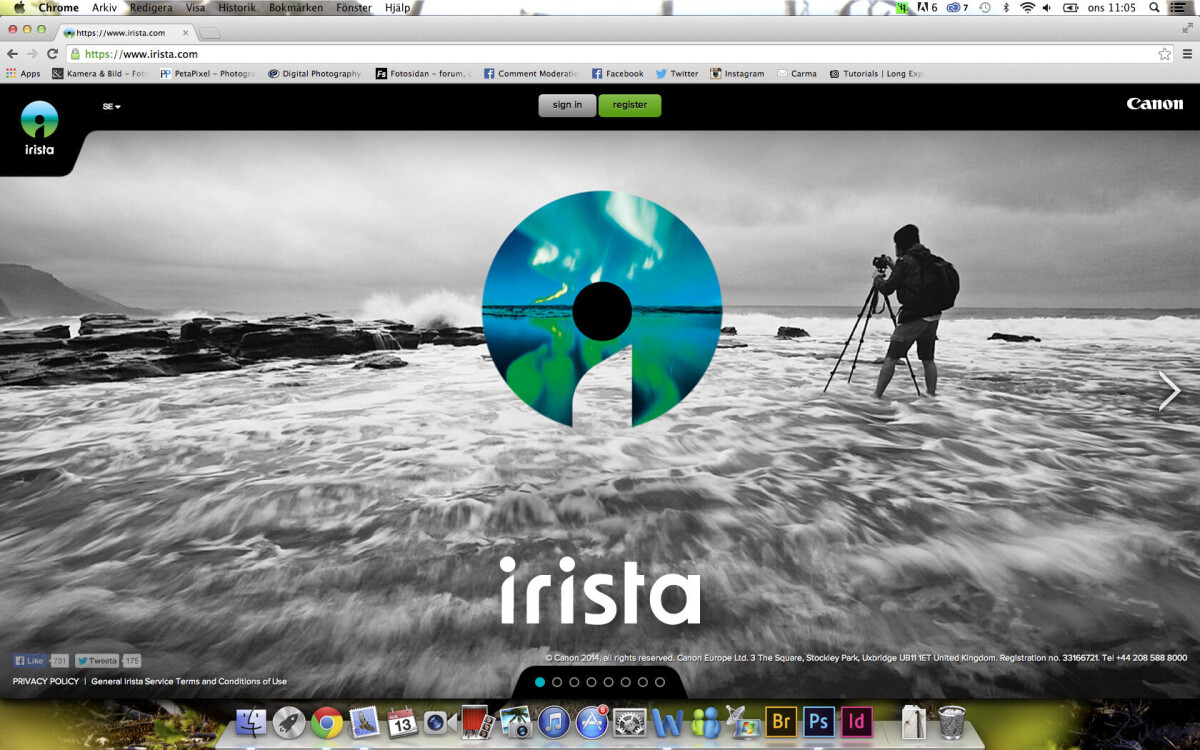Open the Historik menu
This screenshot has width=1200, height=750.
coord(237,8)
